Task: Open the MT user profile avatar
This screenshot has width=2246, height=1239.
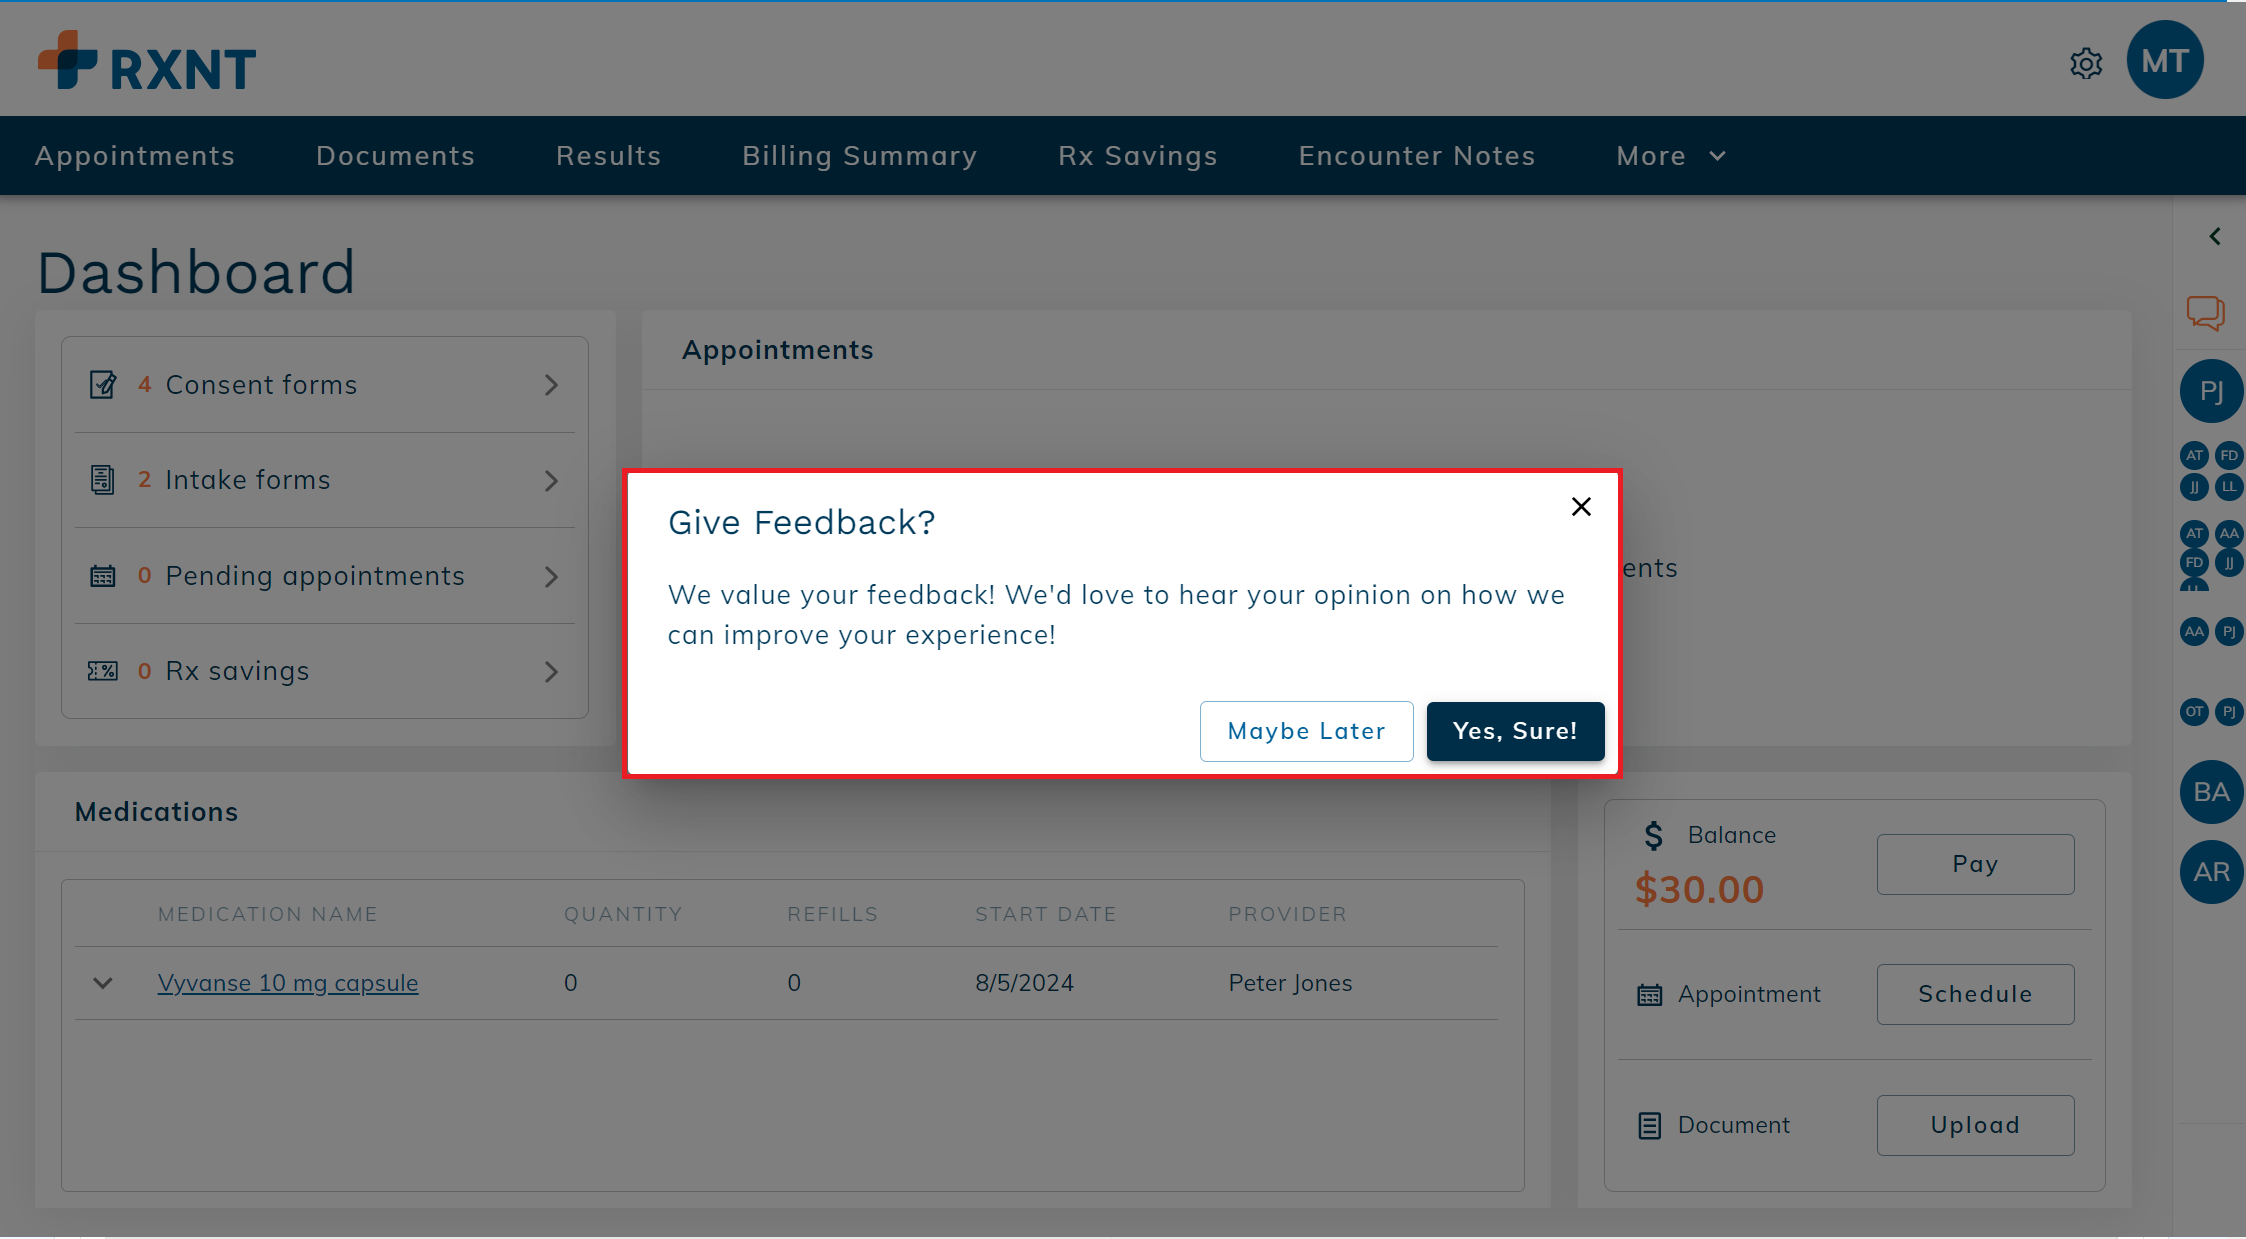Action: [2165, 60]
